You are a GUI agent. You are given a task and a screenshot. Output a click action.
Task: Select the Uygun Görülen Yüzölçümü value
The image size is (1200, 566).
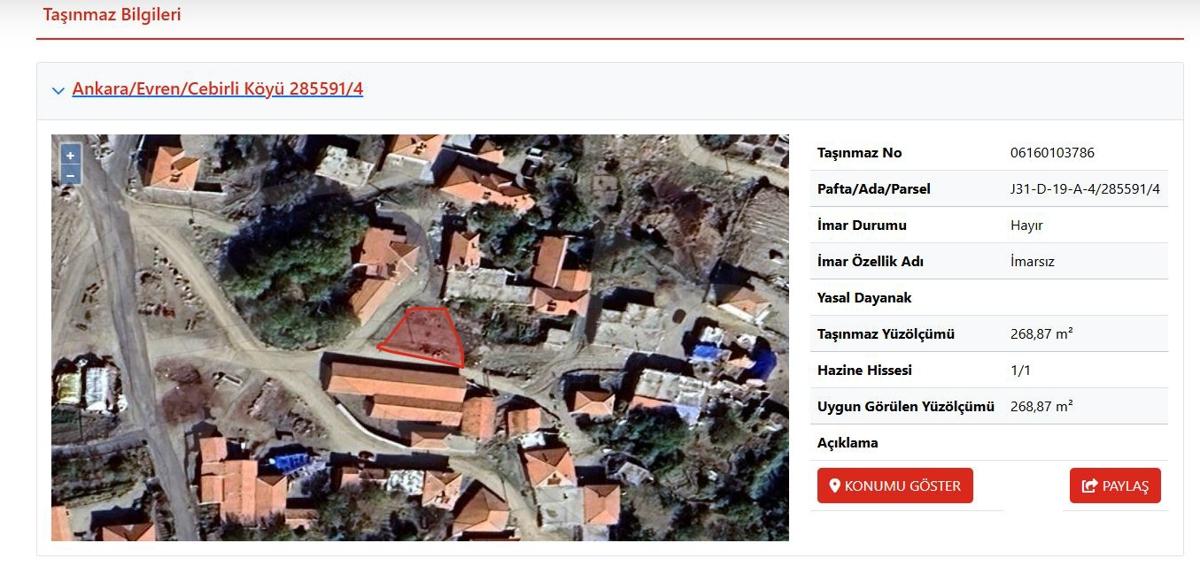point(1041,406)
